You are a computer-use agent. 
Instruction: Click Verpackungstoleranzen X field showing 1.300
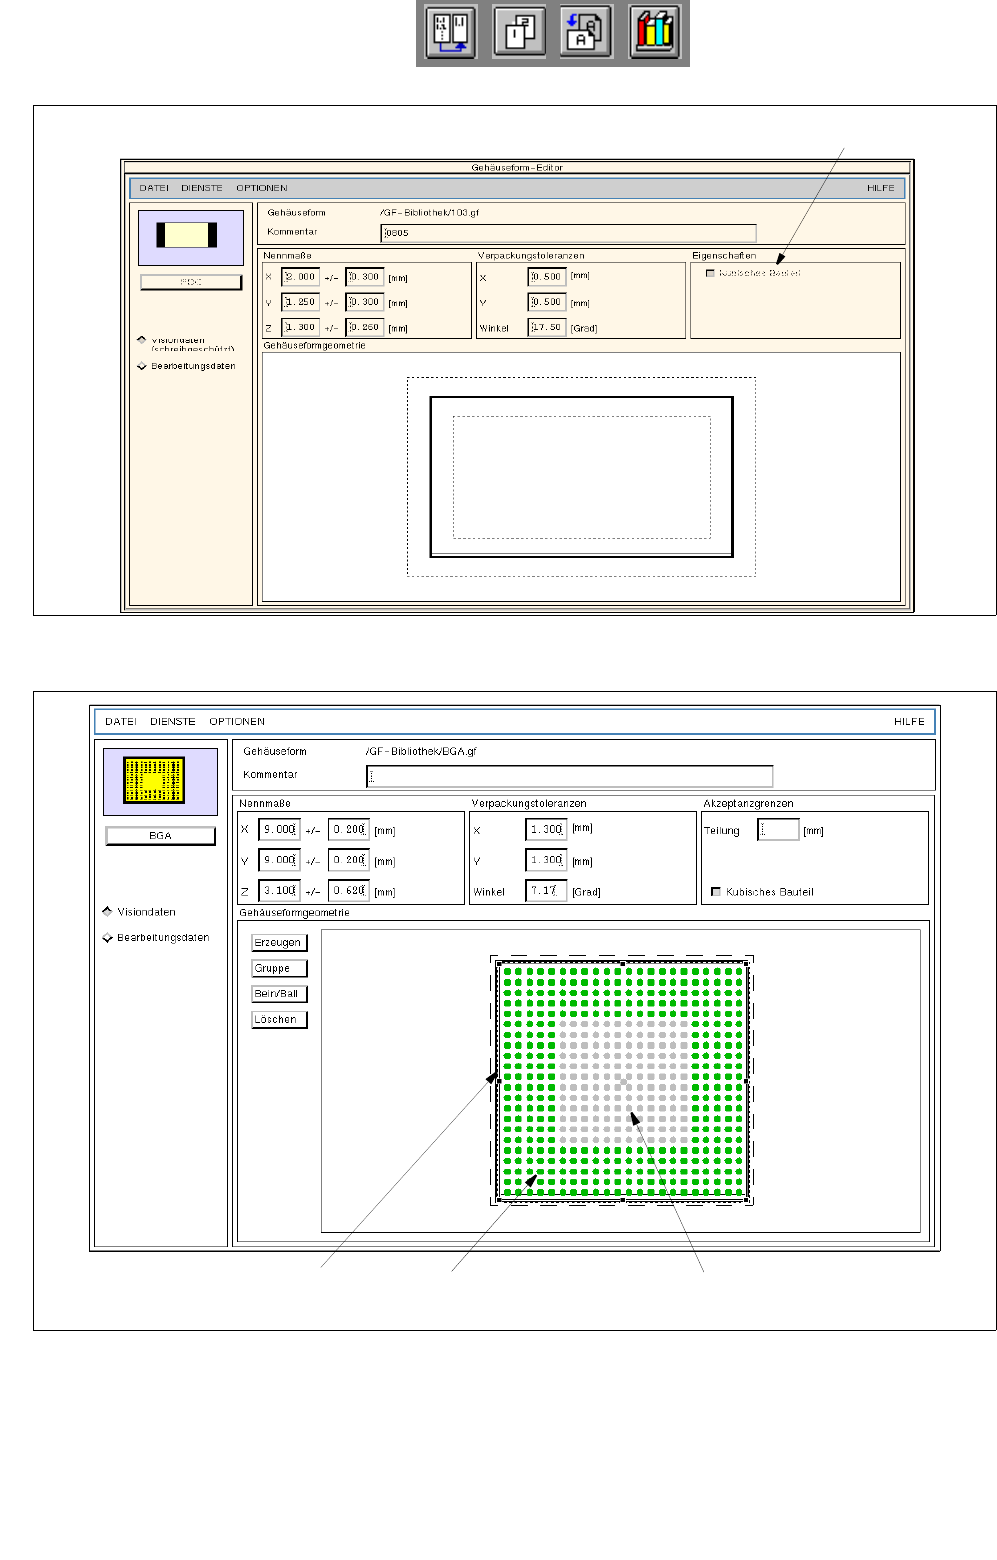point(546,830)
